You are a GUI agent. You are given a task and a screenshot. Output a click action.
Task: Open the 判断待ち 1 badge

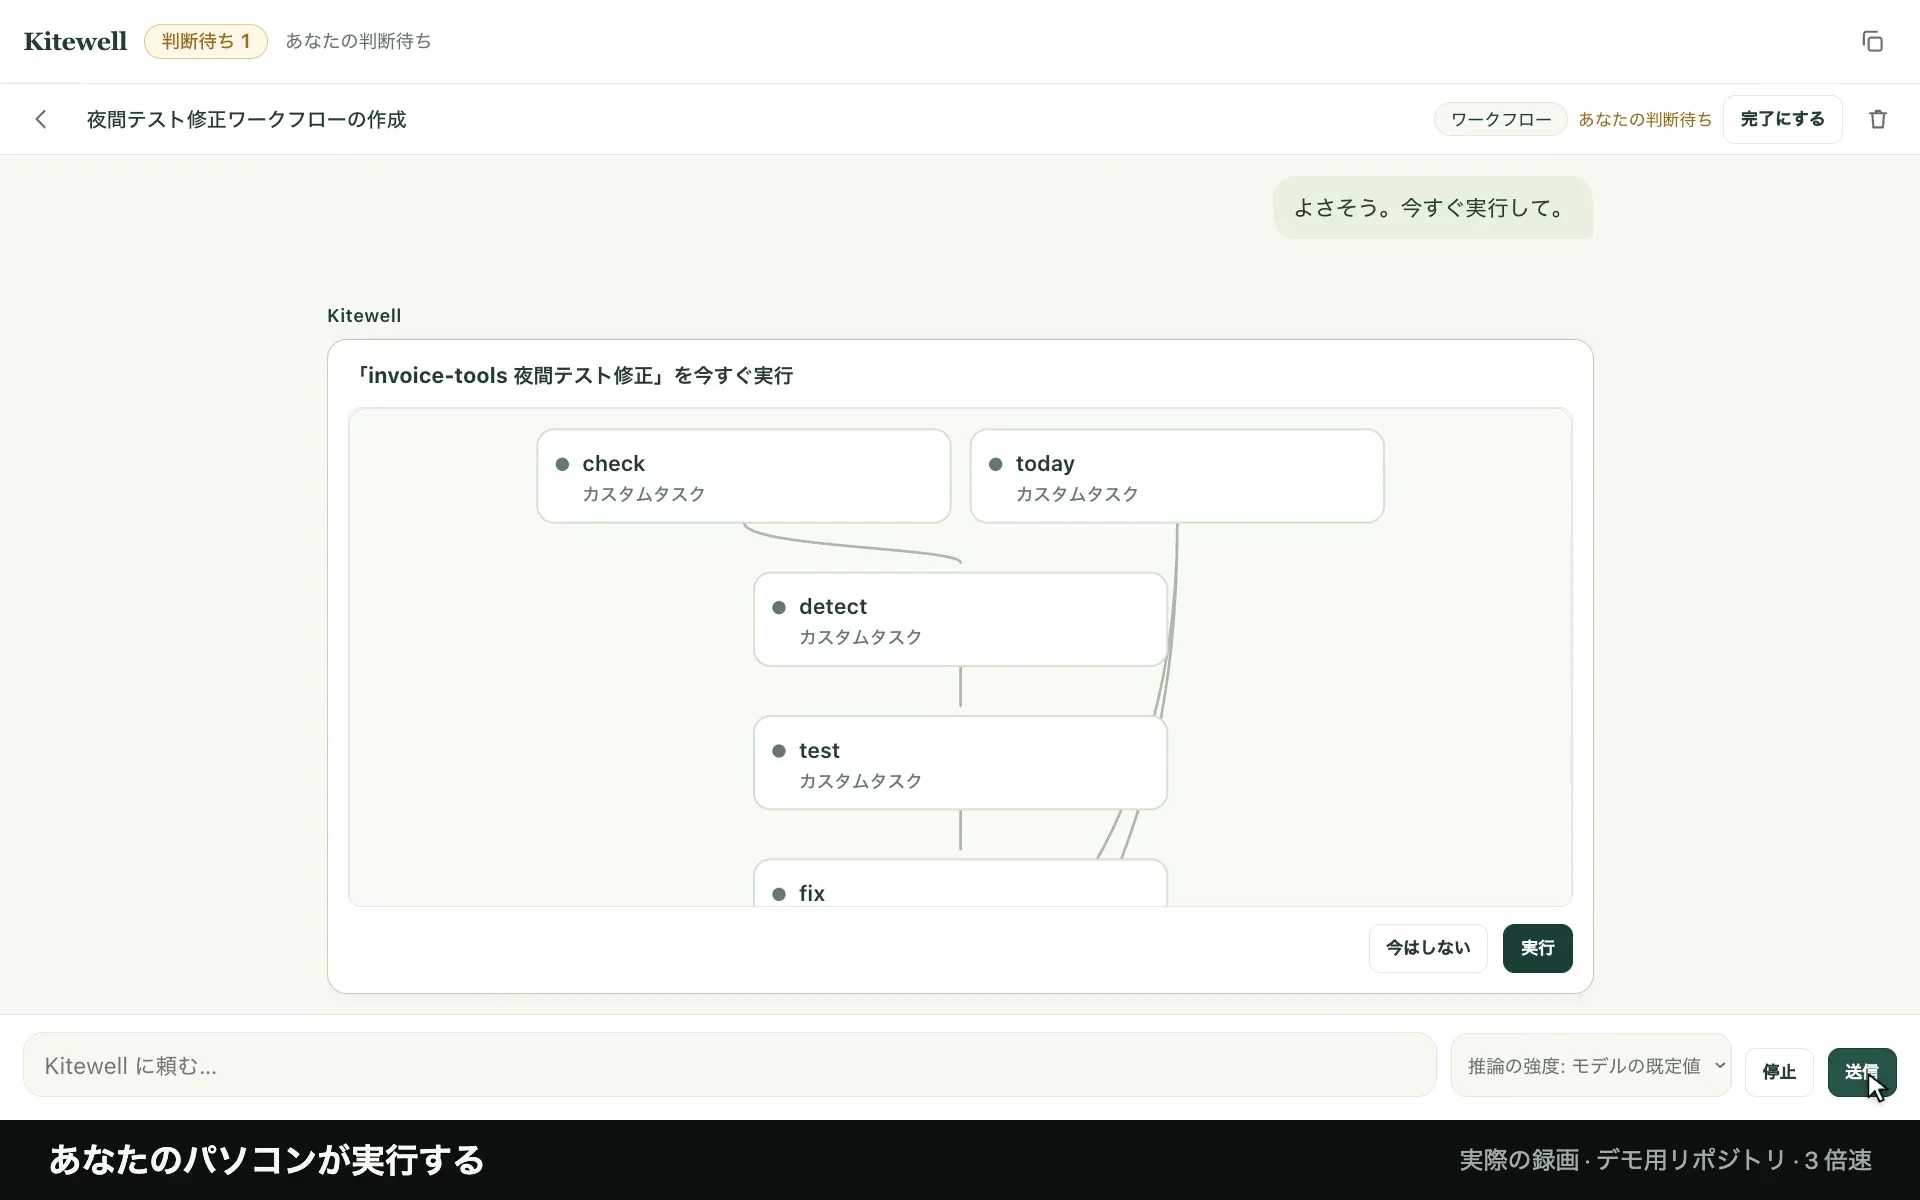point(206,41)
